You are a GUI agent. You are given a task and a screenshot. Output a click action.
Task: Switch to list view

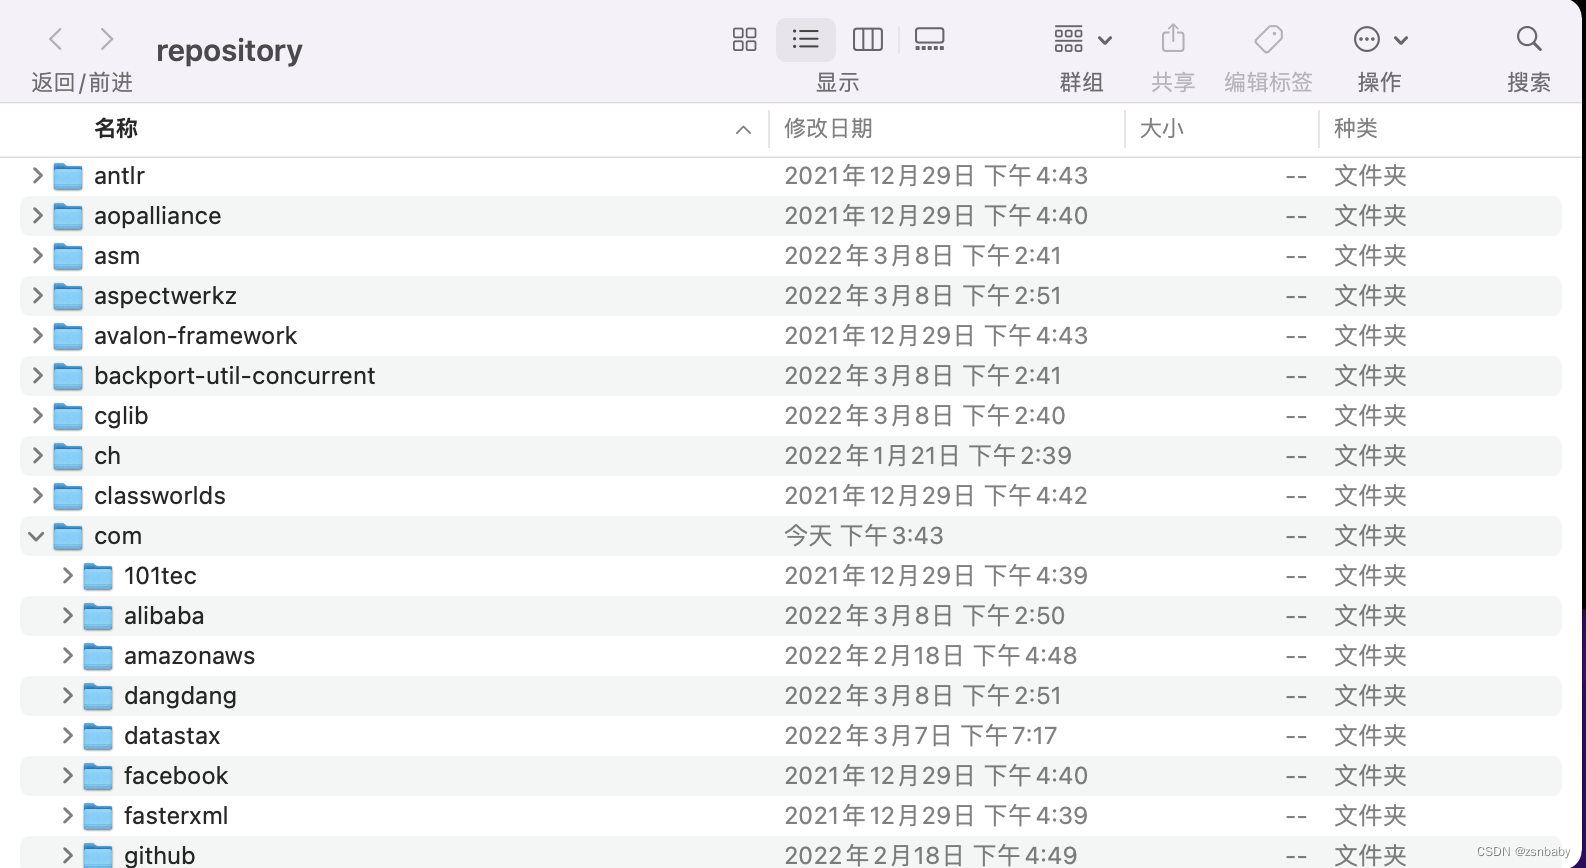805,39
